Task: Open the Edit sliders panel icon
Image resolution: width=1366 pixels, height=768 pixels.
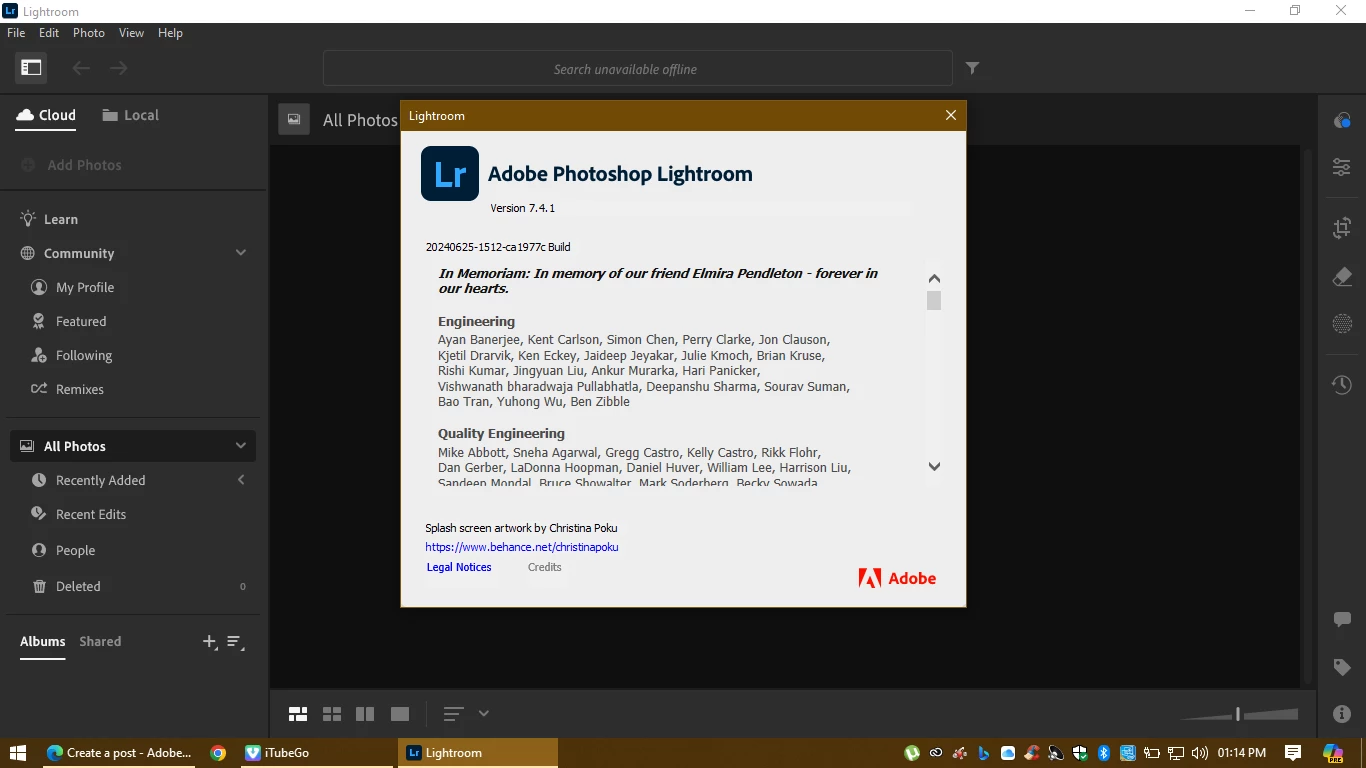Action: click(1342, 167)
